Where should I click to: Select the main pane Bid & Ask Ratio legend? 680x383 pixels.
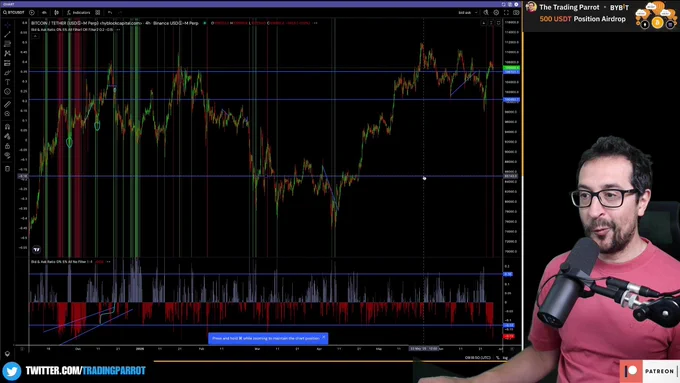pyautogui.click(x=72, y=29)
